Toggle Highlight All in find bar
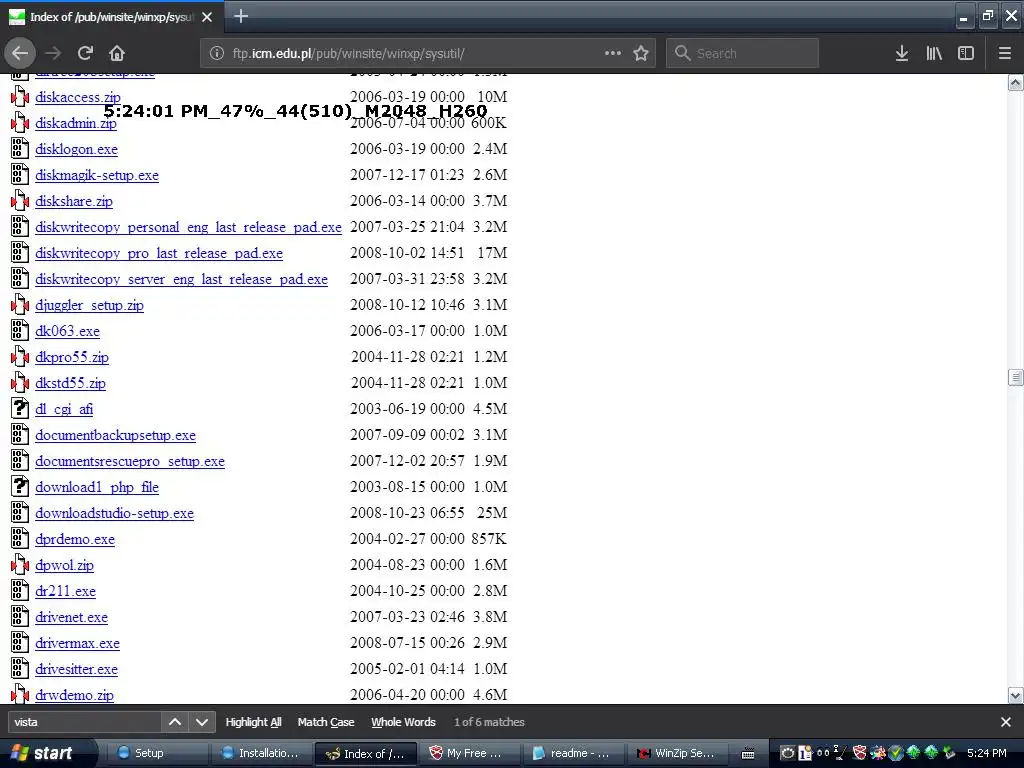 pyautogui.click(x=253, y=722)
